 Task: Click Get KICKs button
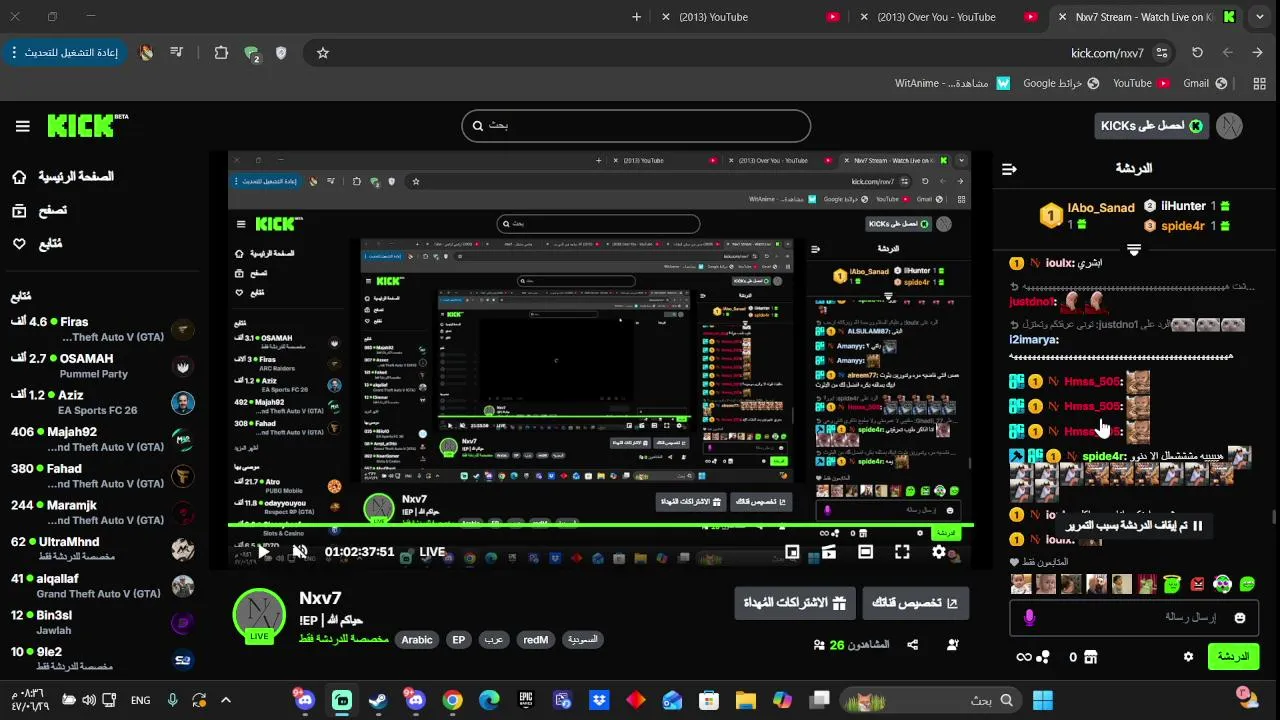[1151, 125]
